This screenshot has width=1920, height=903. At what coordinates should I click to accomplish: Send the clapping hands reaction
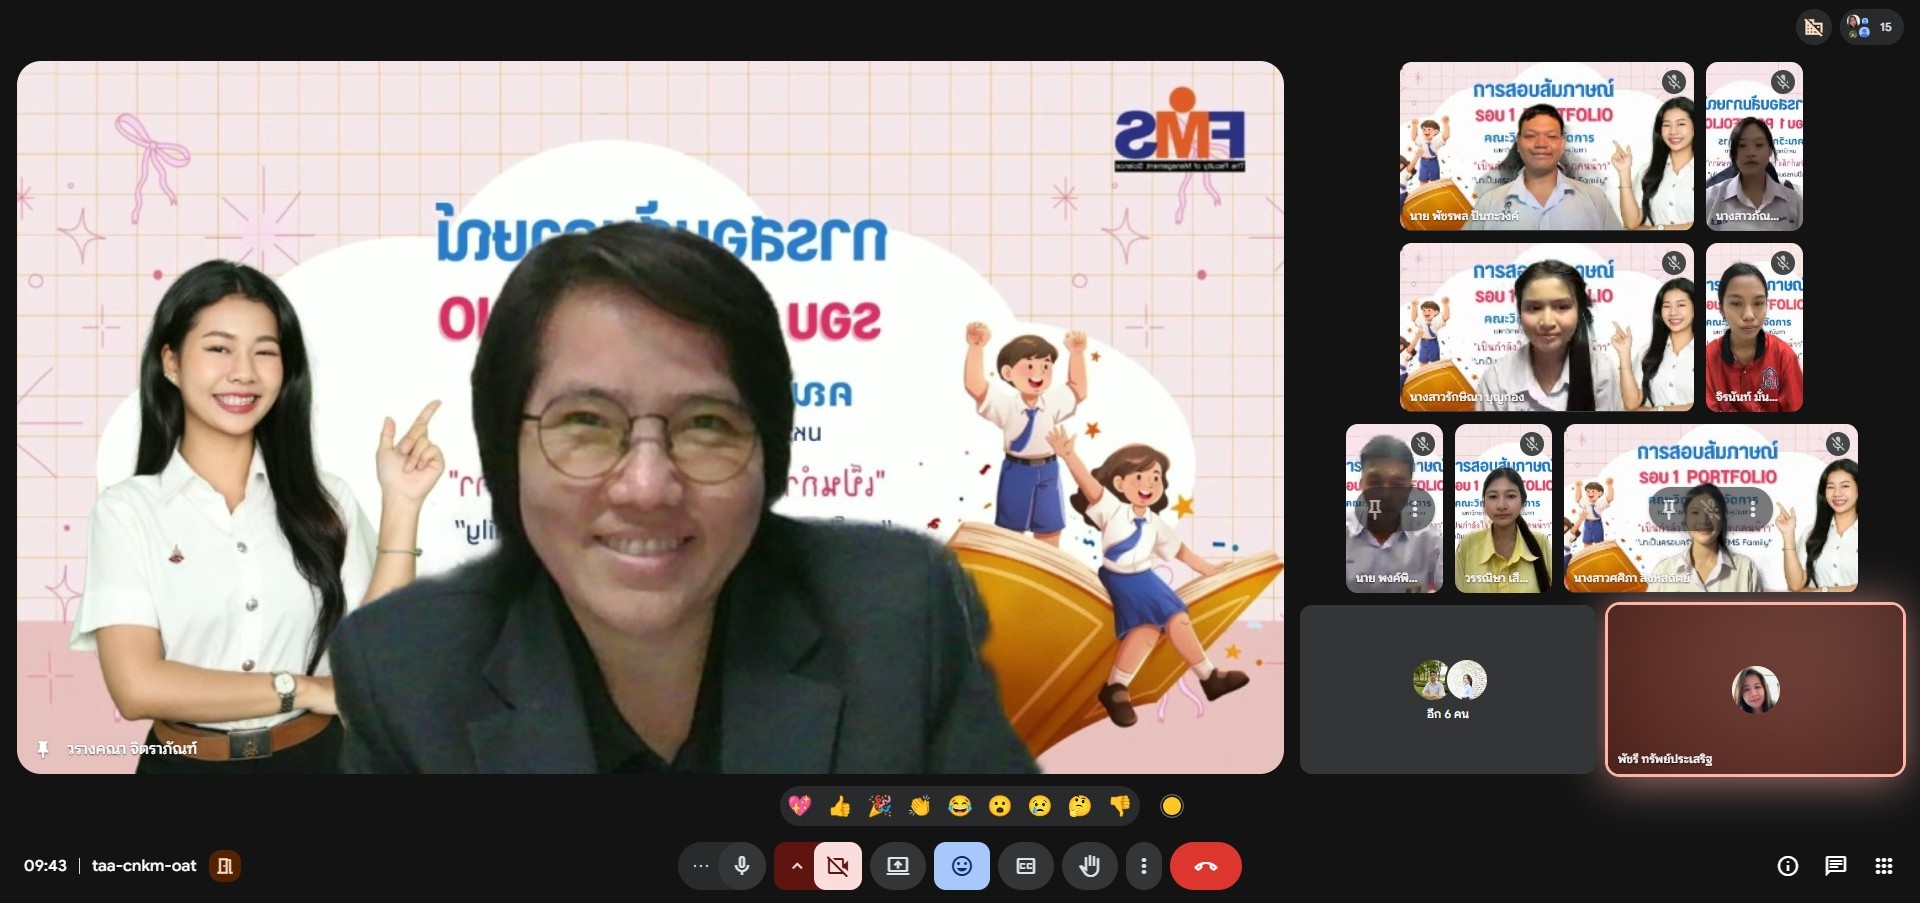[920, 806]
